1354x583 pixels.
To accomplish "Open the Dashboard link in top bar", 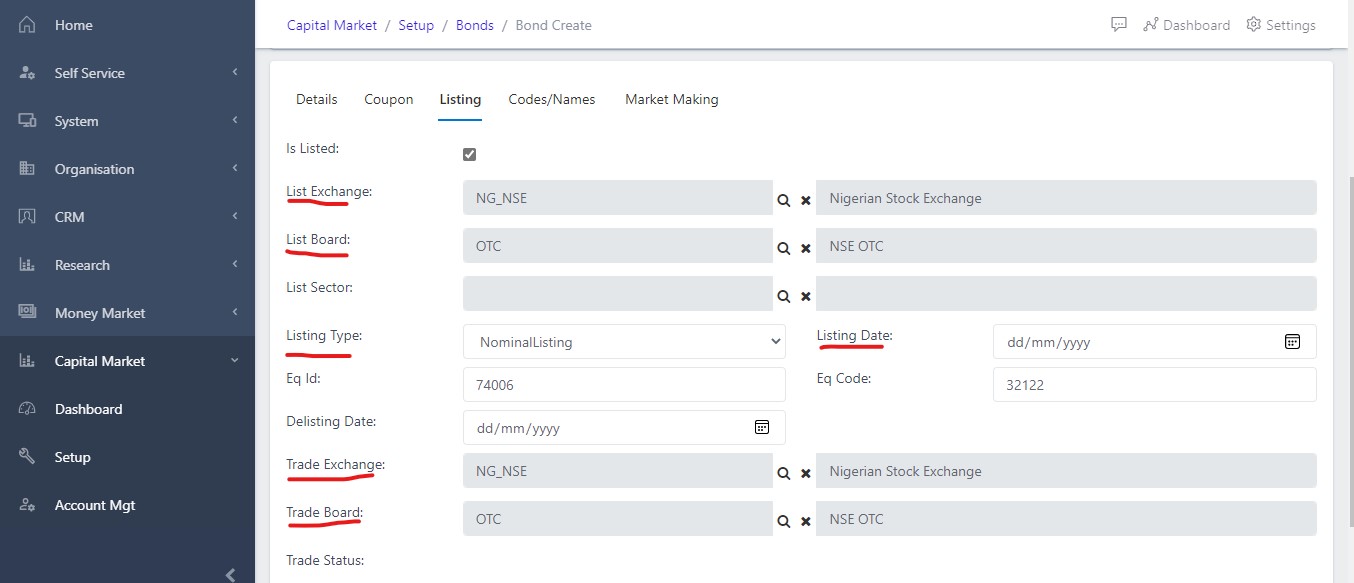I will 1187,25.
